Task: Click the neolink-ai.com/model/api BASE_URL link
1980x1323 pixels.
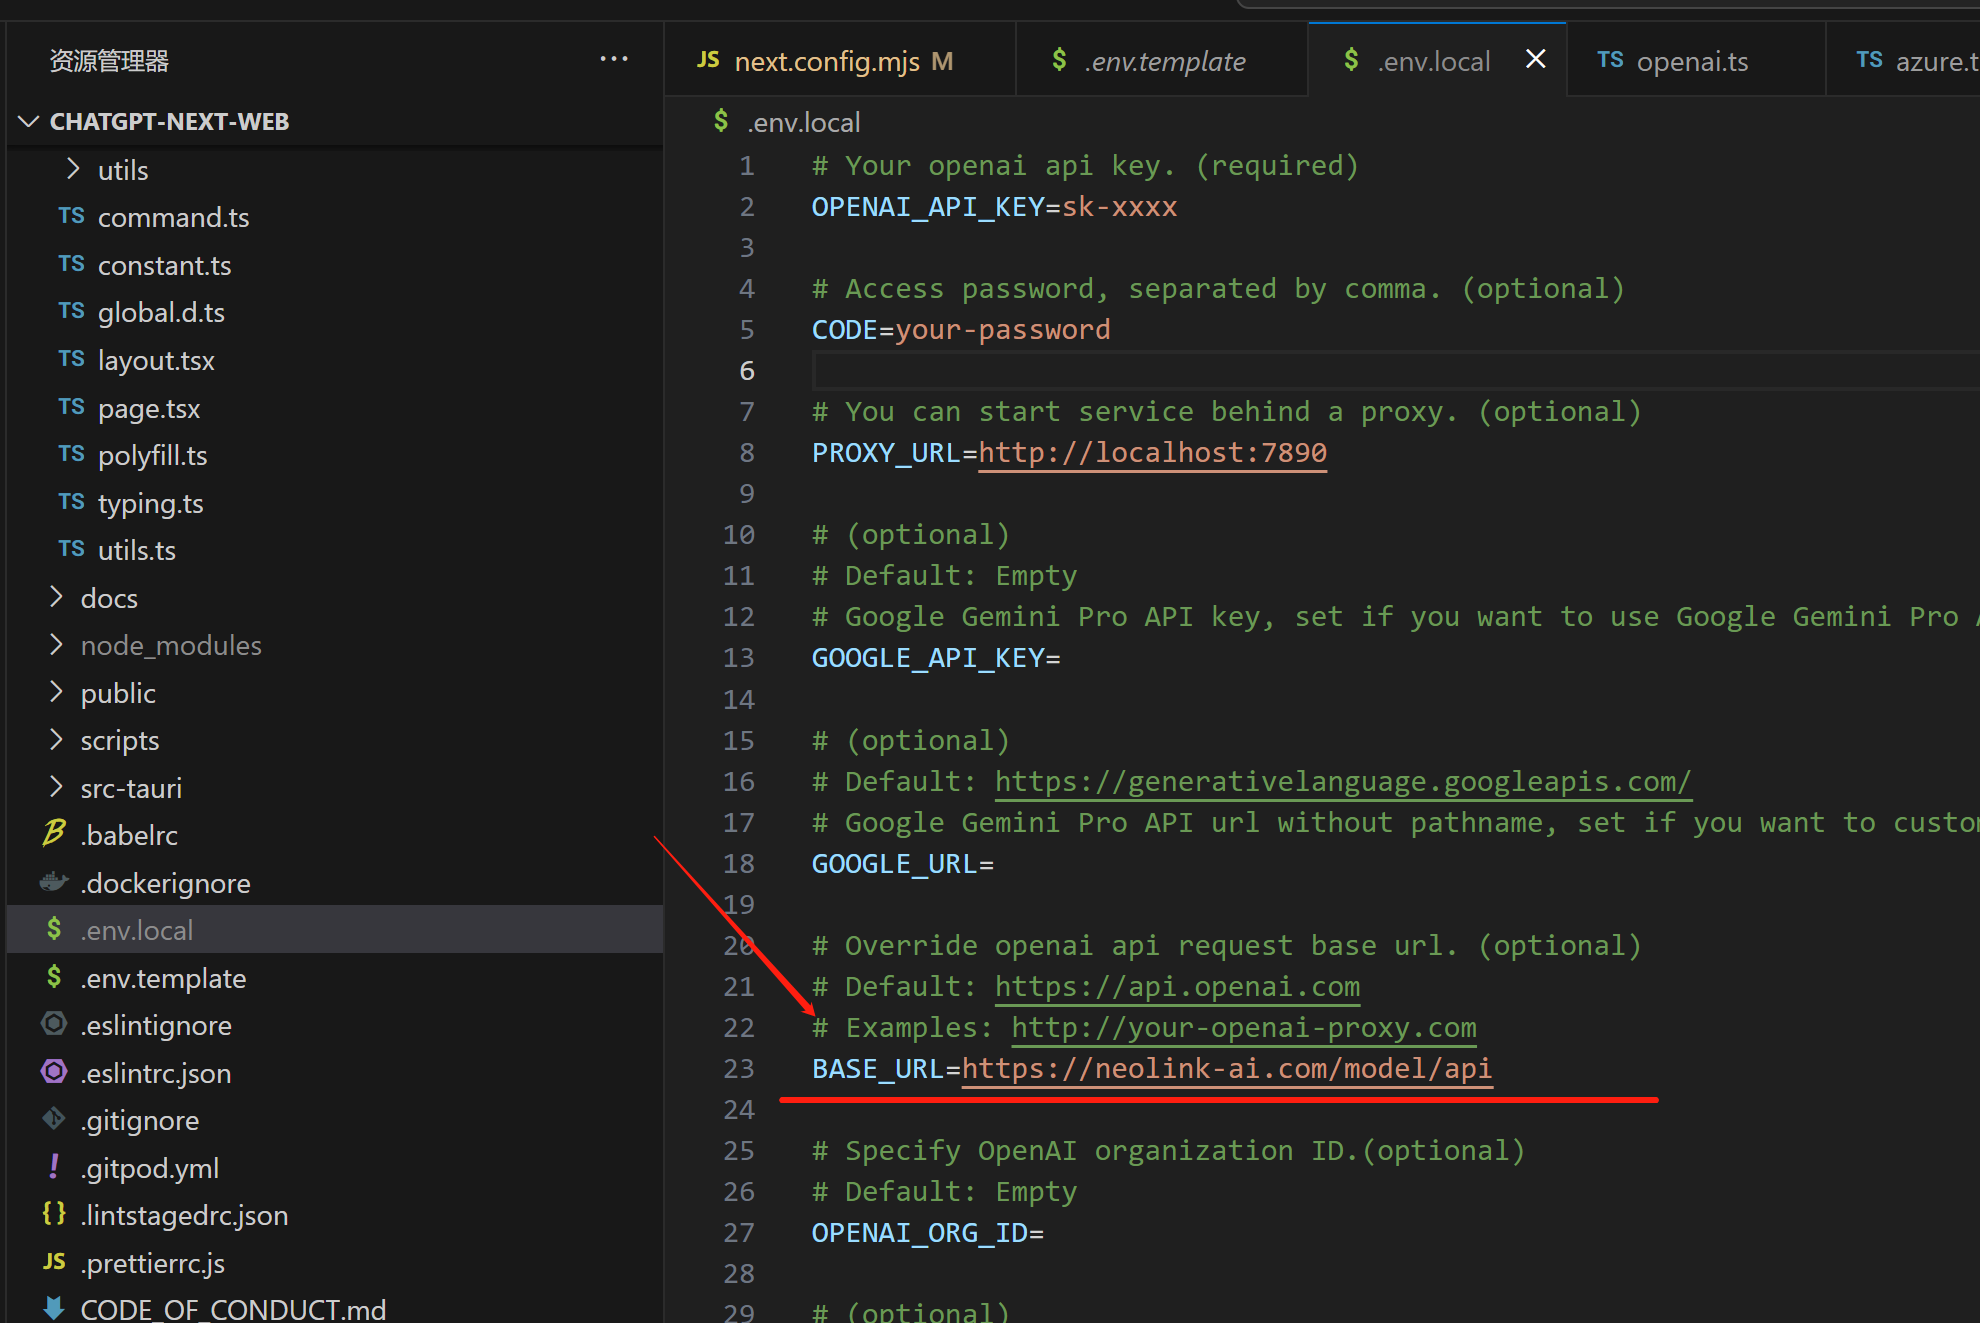Action: 1227,1068
